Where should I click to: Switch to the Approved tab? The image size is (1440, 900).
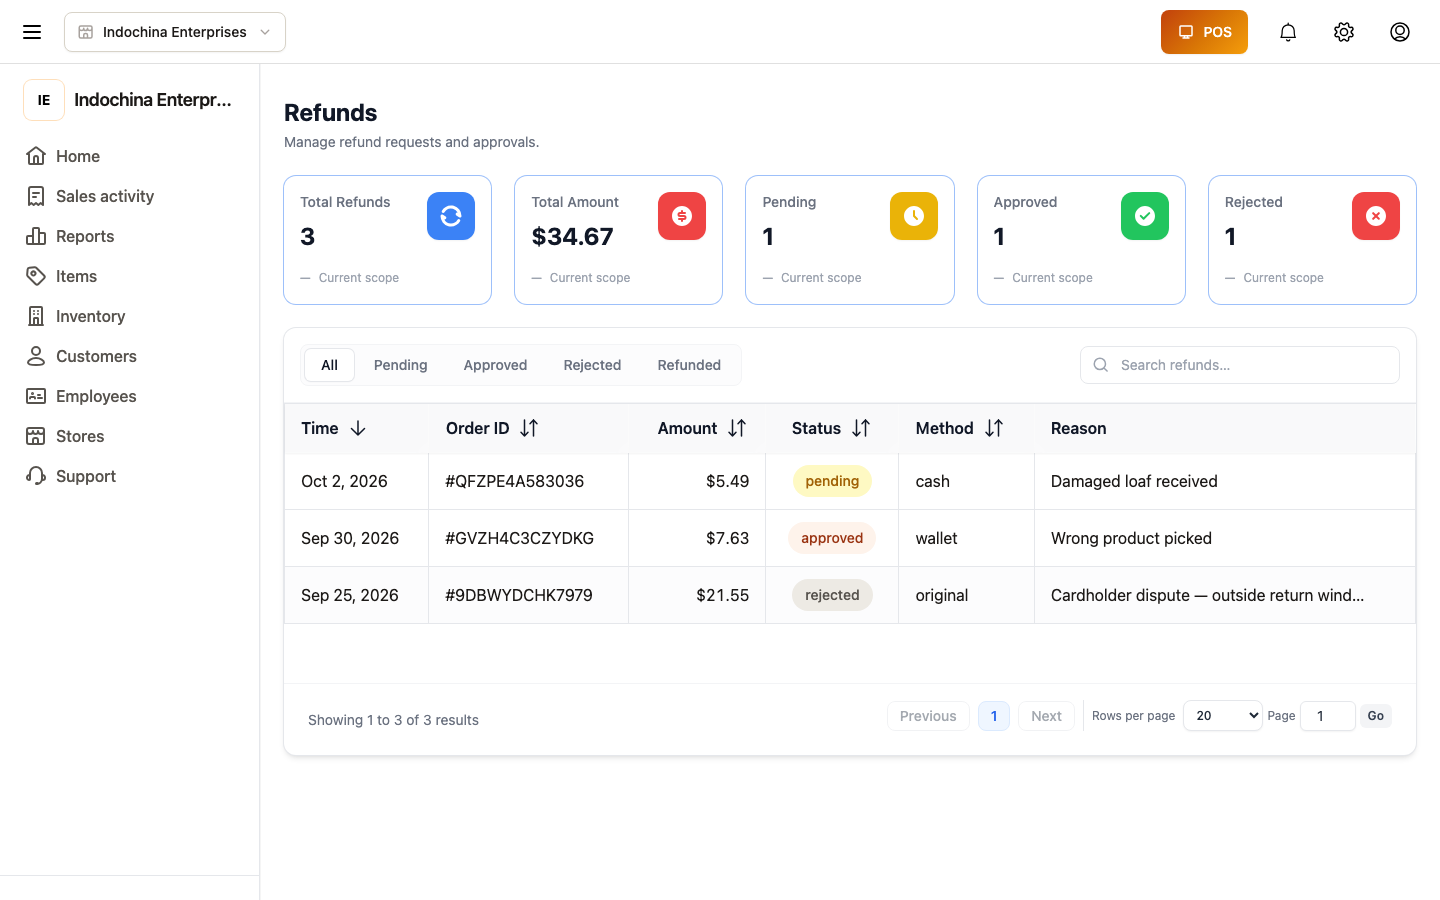pos(495,365)
